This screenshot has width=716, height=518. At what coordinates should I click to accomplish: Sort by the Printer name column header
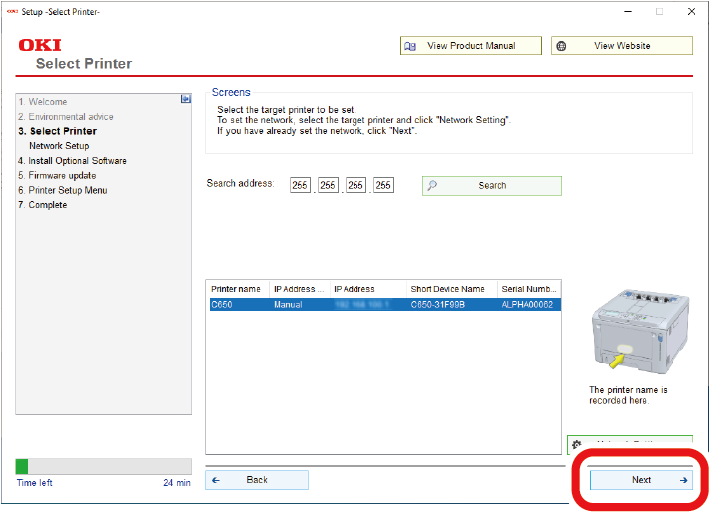(x=236, y=289)
